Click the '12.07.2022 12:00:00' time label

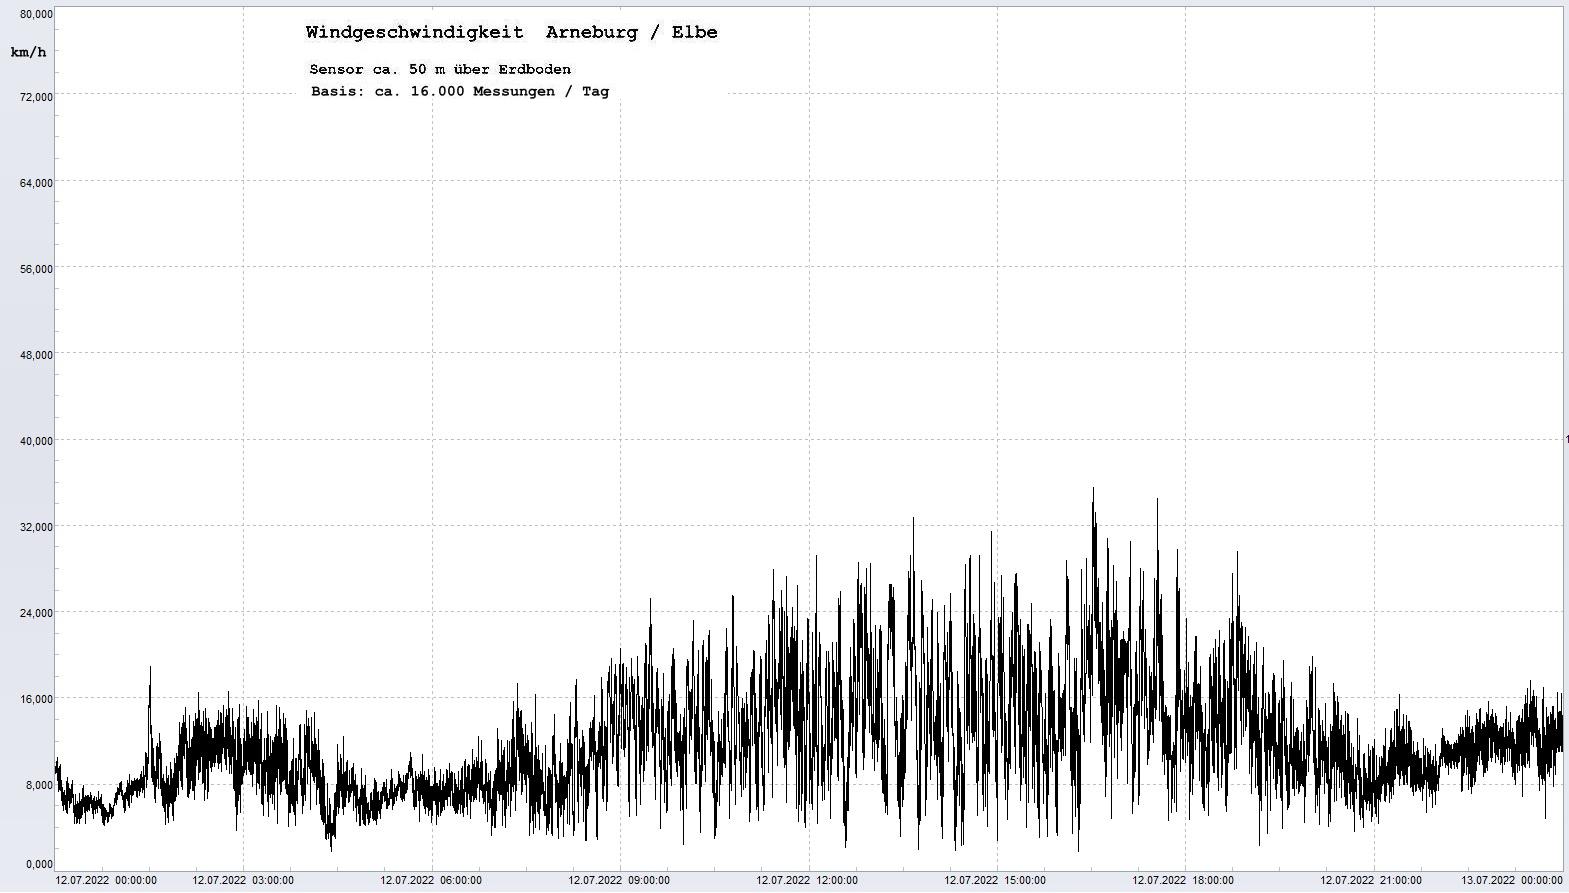pyautogui.click(x=807, y=881)
